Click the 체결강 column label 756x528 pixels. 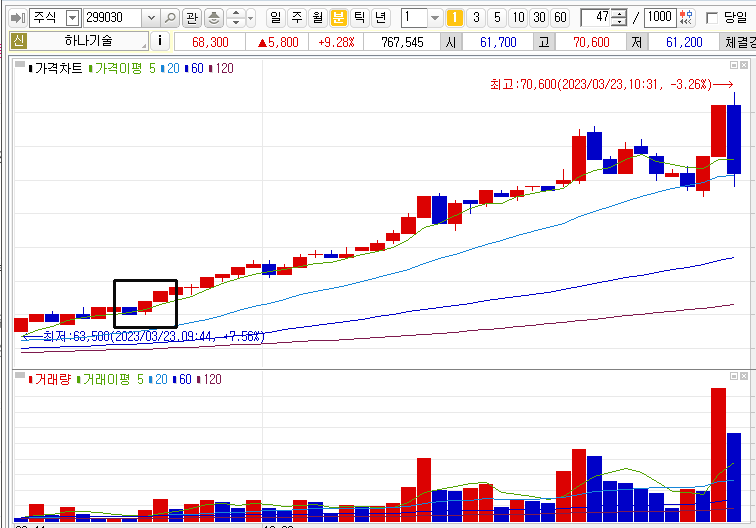tap(738, 42)
